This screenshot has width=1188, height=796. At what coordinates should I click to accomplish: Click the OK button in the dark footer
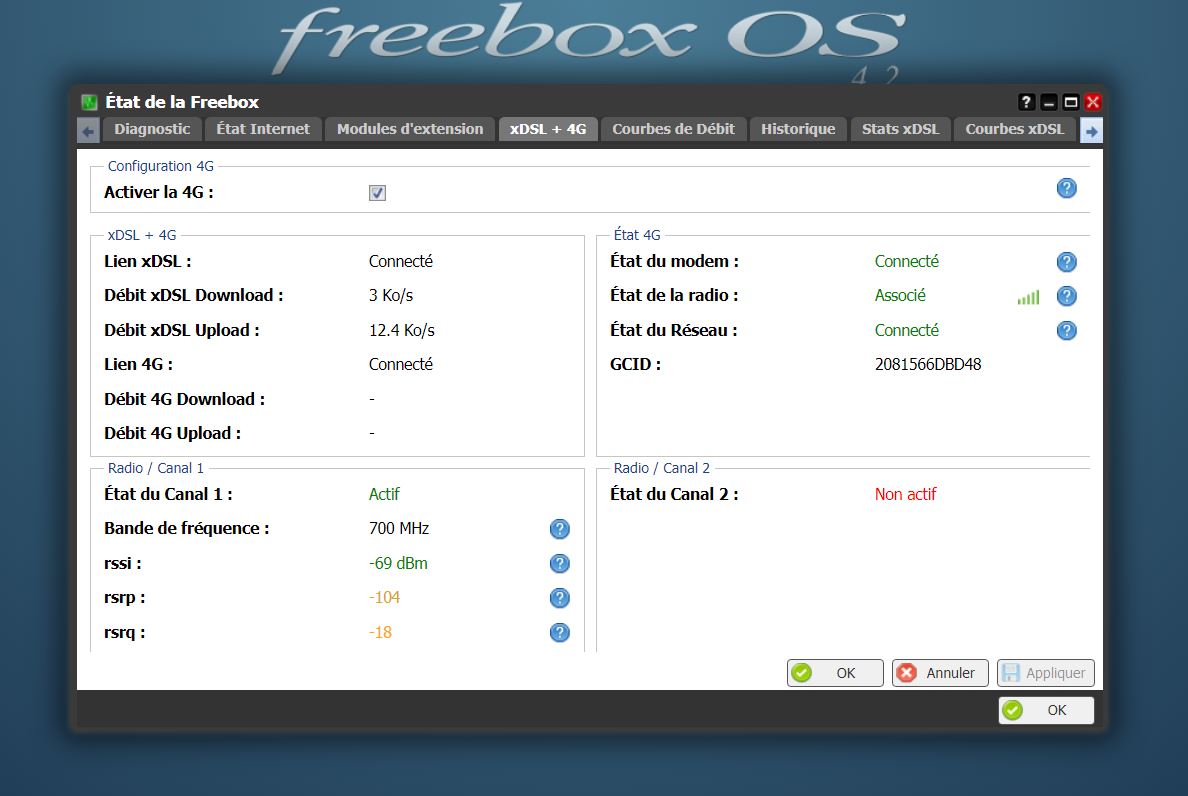(x=1046, y=710)
